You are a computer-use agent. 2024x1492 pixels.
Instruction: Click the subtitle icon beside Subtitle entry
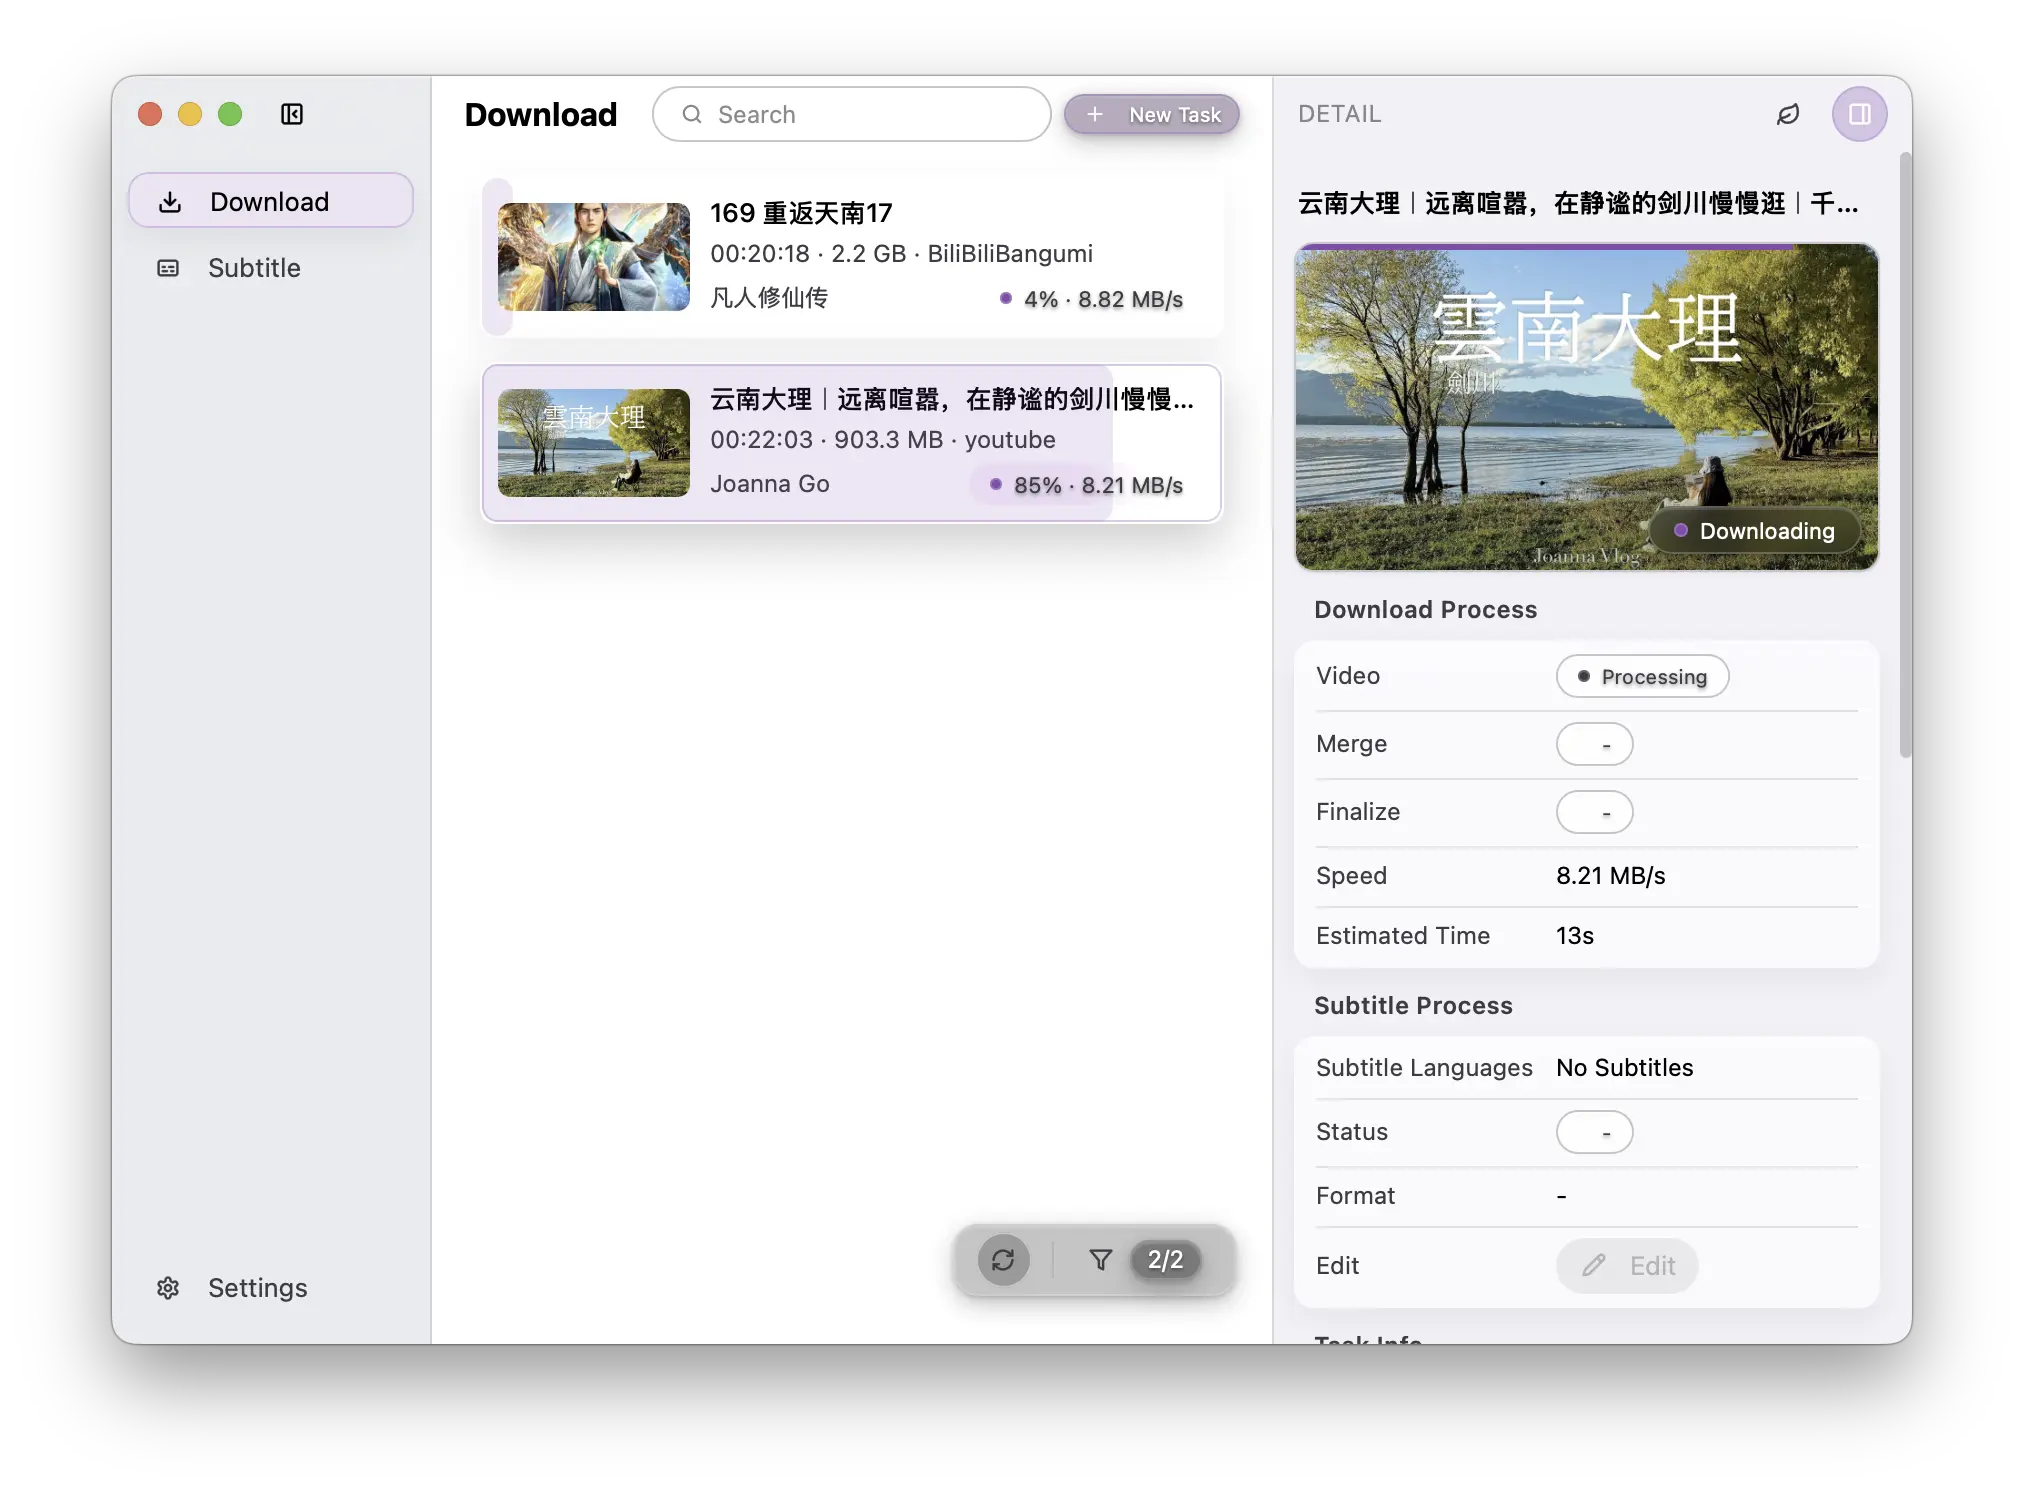pos(167,268)
